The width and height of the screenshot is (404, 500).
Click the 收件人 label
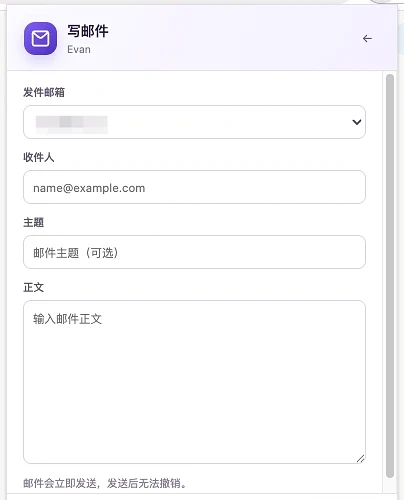(x=39, y=157)
